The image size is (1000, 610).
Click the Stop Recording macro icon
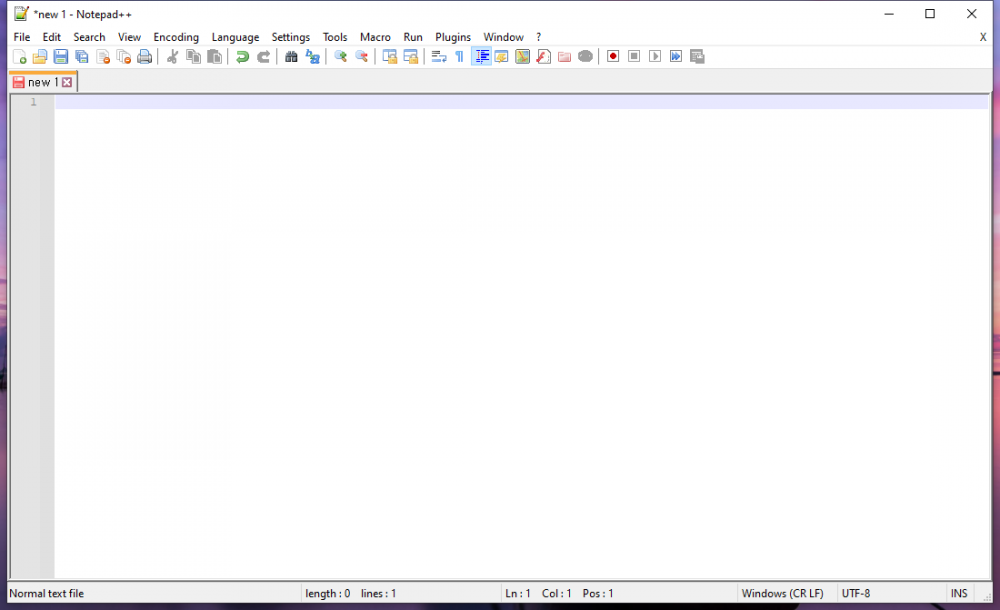point(634,57)
